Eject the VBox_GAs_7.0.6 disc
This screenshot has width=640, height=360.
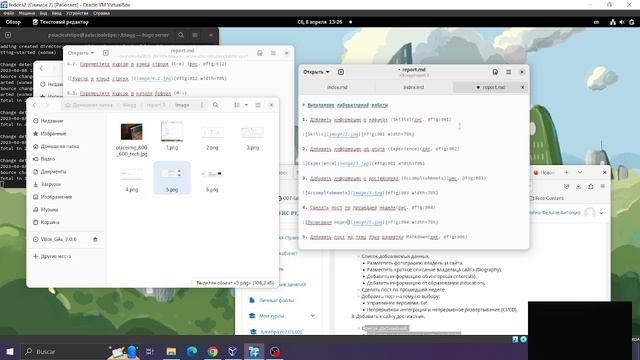(95, 239)
